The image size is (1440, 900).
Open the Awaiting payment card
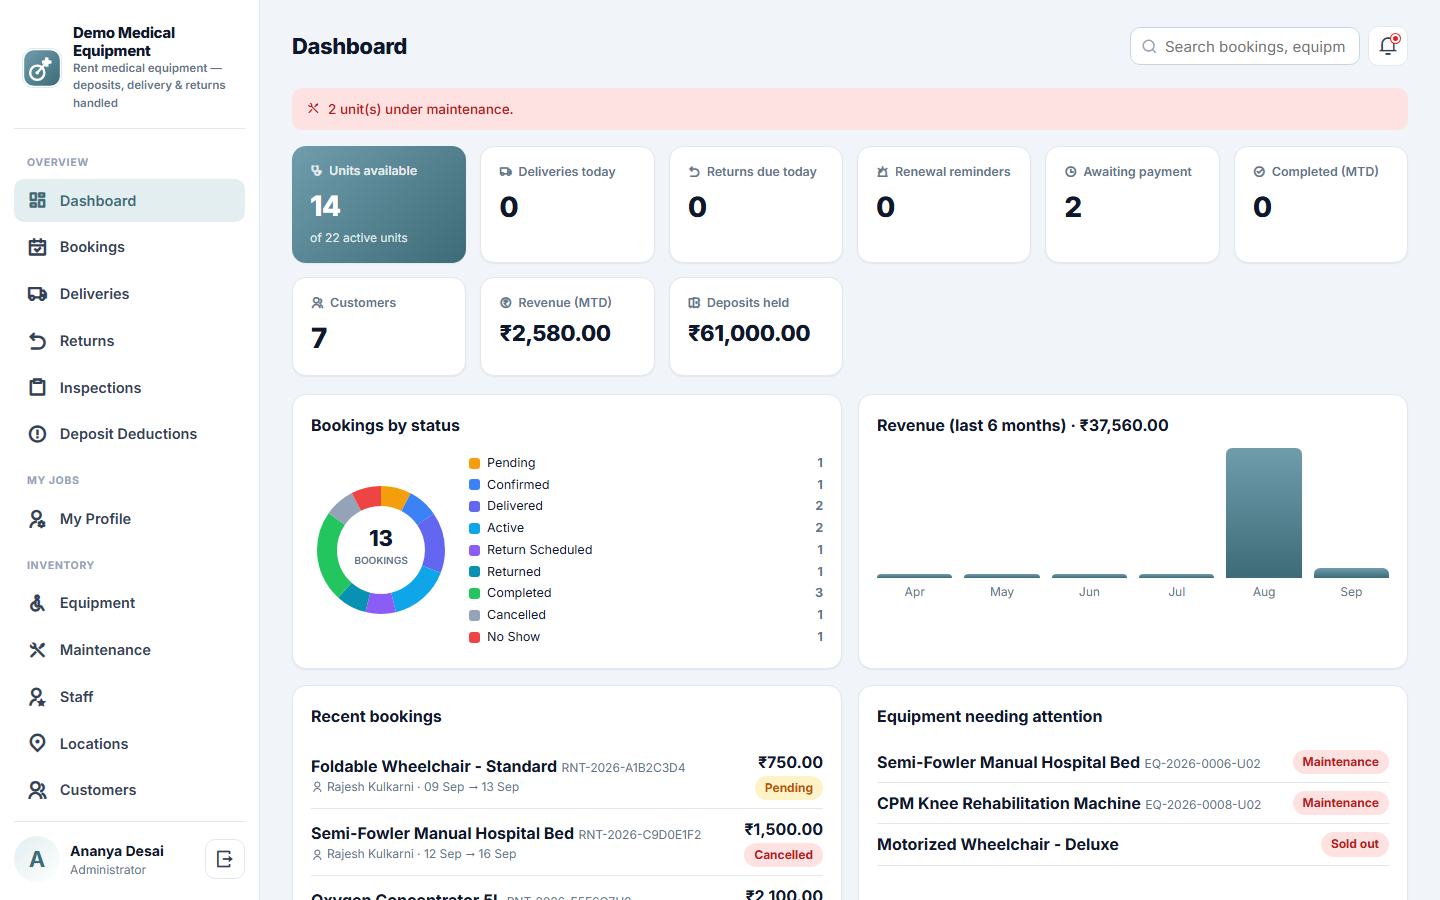1132,205
